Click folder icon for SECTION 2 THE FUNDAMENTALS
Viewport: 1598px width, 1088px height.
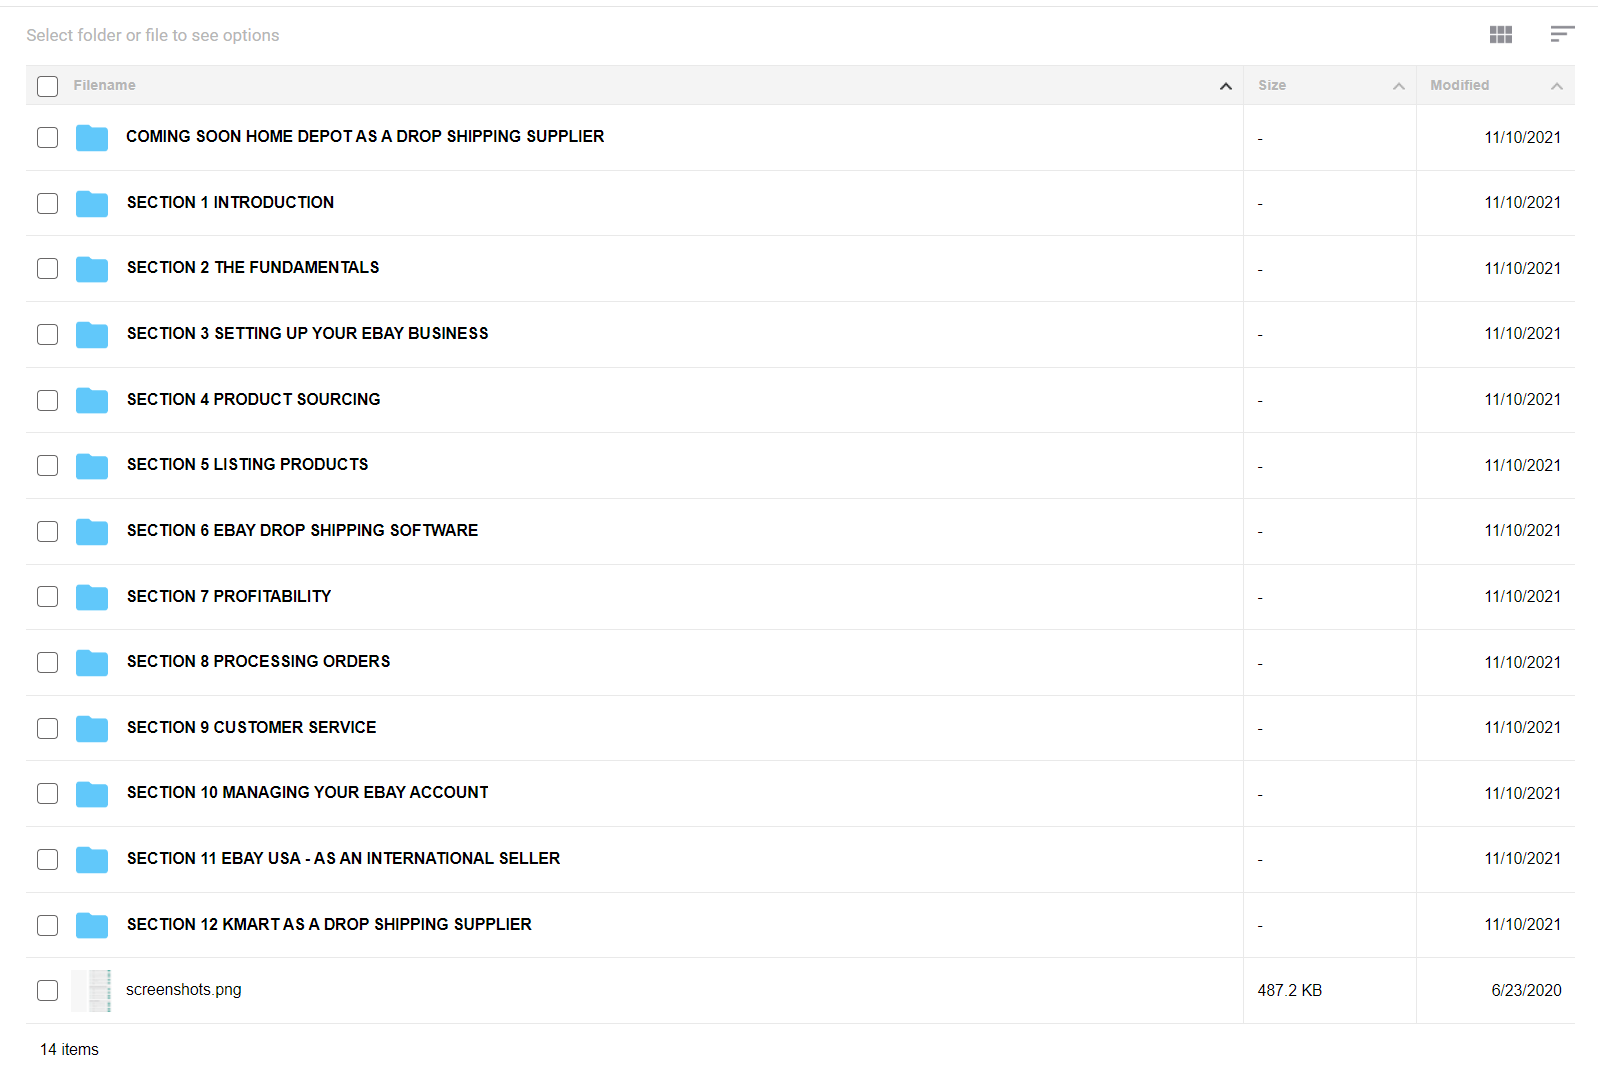coord(92,269)
